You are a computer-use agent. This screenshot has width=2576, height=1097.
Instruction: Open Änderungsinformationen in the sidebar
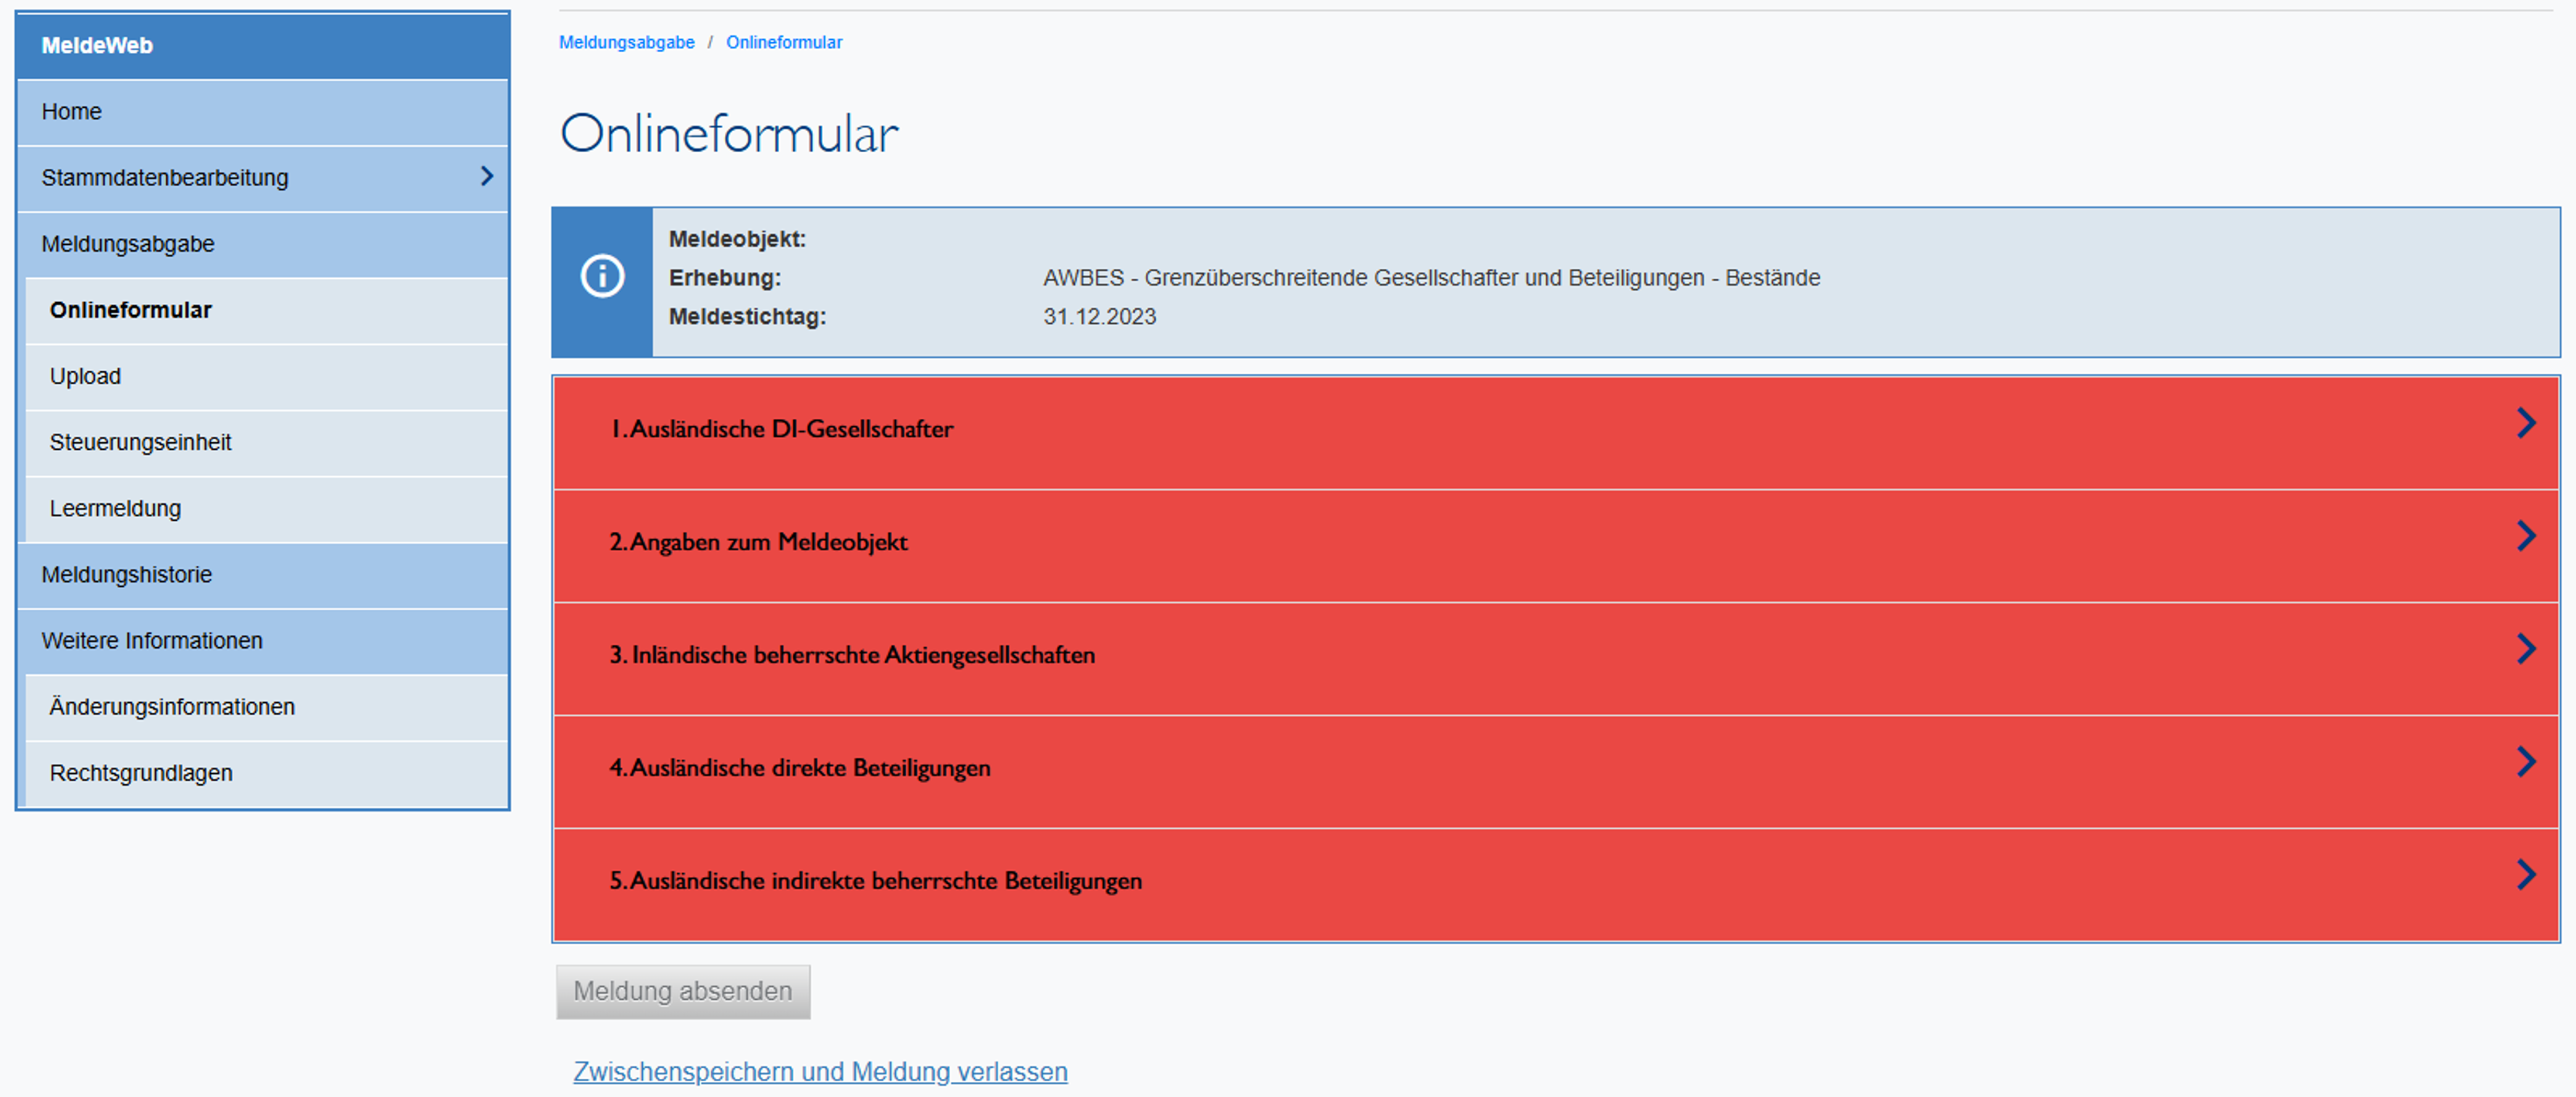[172, 707]
